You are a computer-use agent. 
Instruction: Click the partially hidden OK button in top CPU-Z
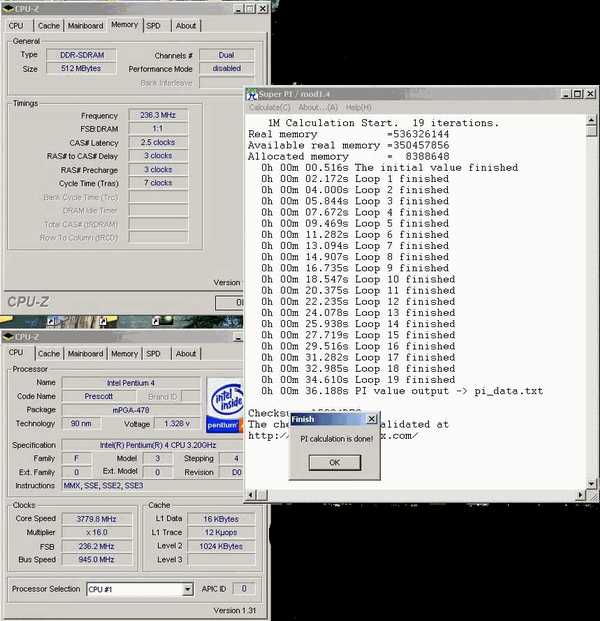click(230, 303)
